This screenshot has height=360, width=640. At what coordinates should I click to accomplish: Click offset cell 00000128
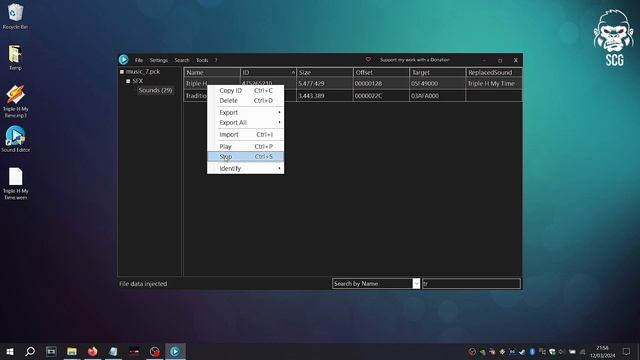tap(381, 83)
